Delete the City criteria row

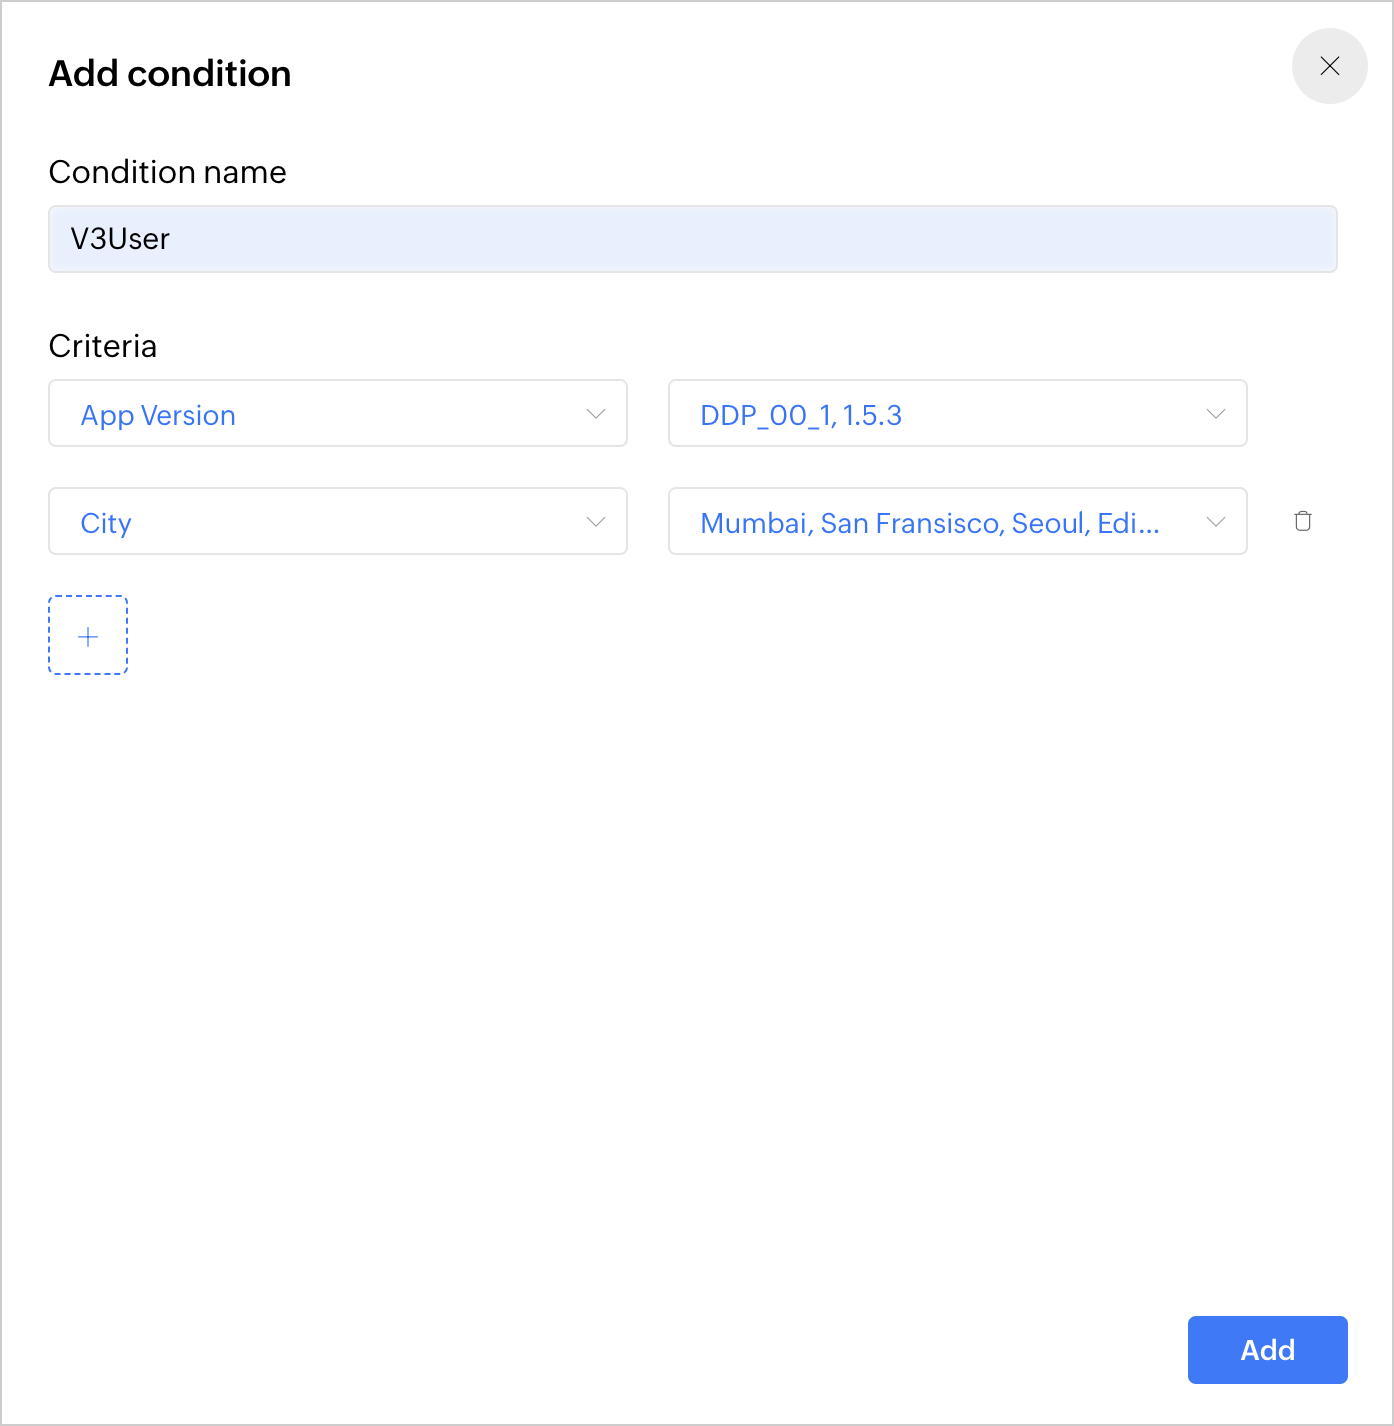click(1302, 521)
